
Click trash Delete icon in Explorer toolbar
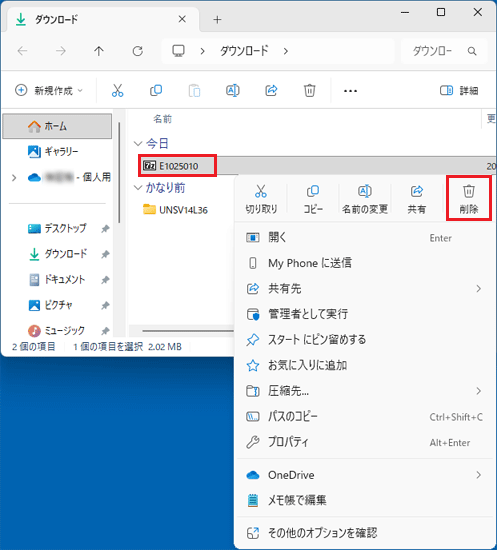tap(309, 90)
